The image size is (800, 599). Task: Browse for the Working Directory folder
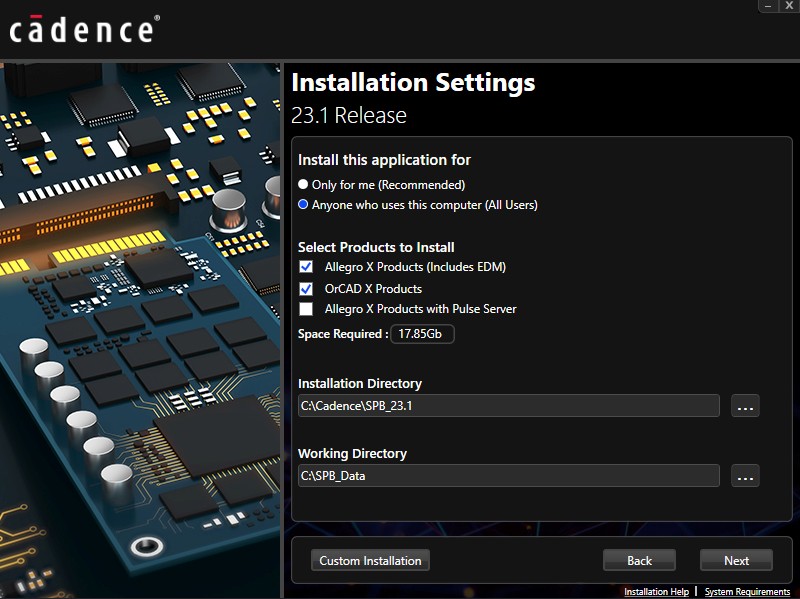point(745,476)
